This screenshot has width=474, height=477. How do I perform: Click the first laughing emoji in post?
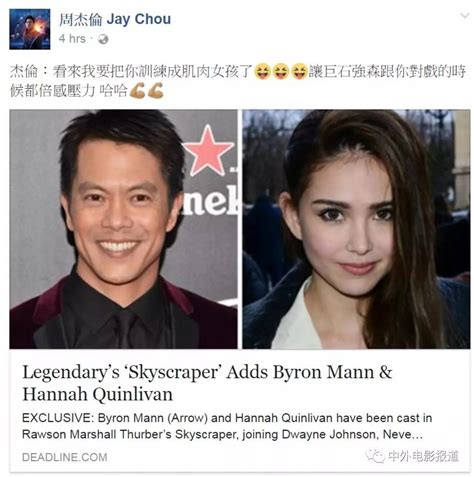click(262, 72)
